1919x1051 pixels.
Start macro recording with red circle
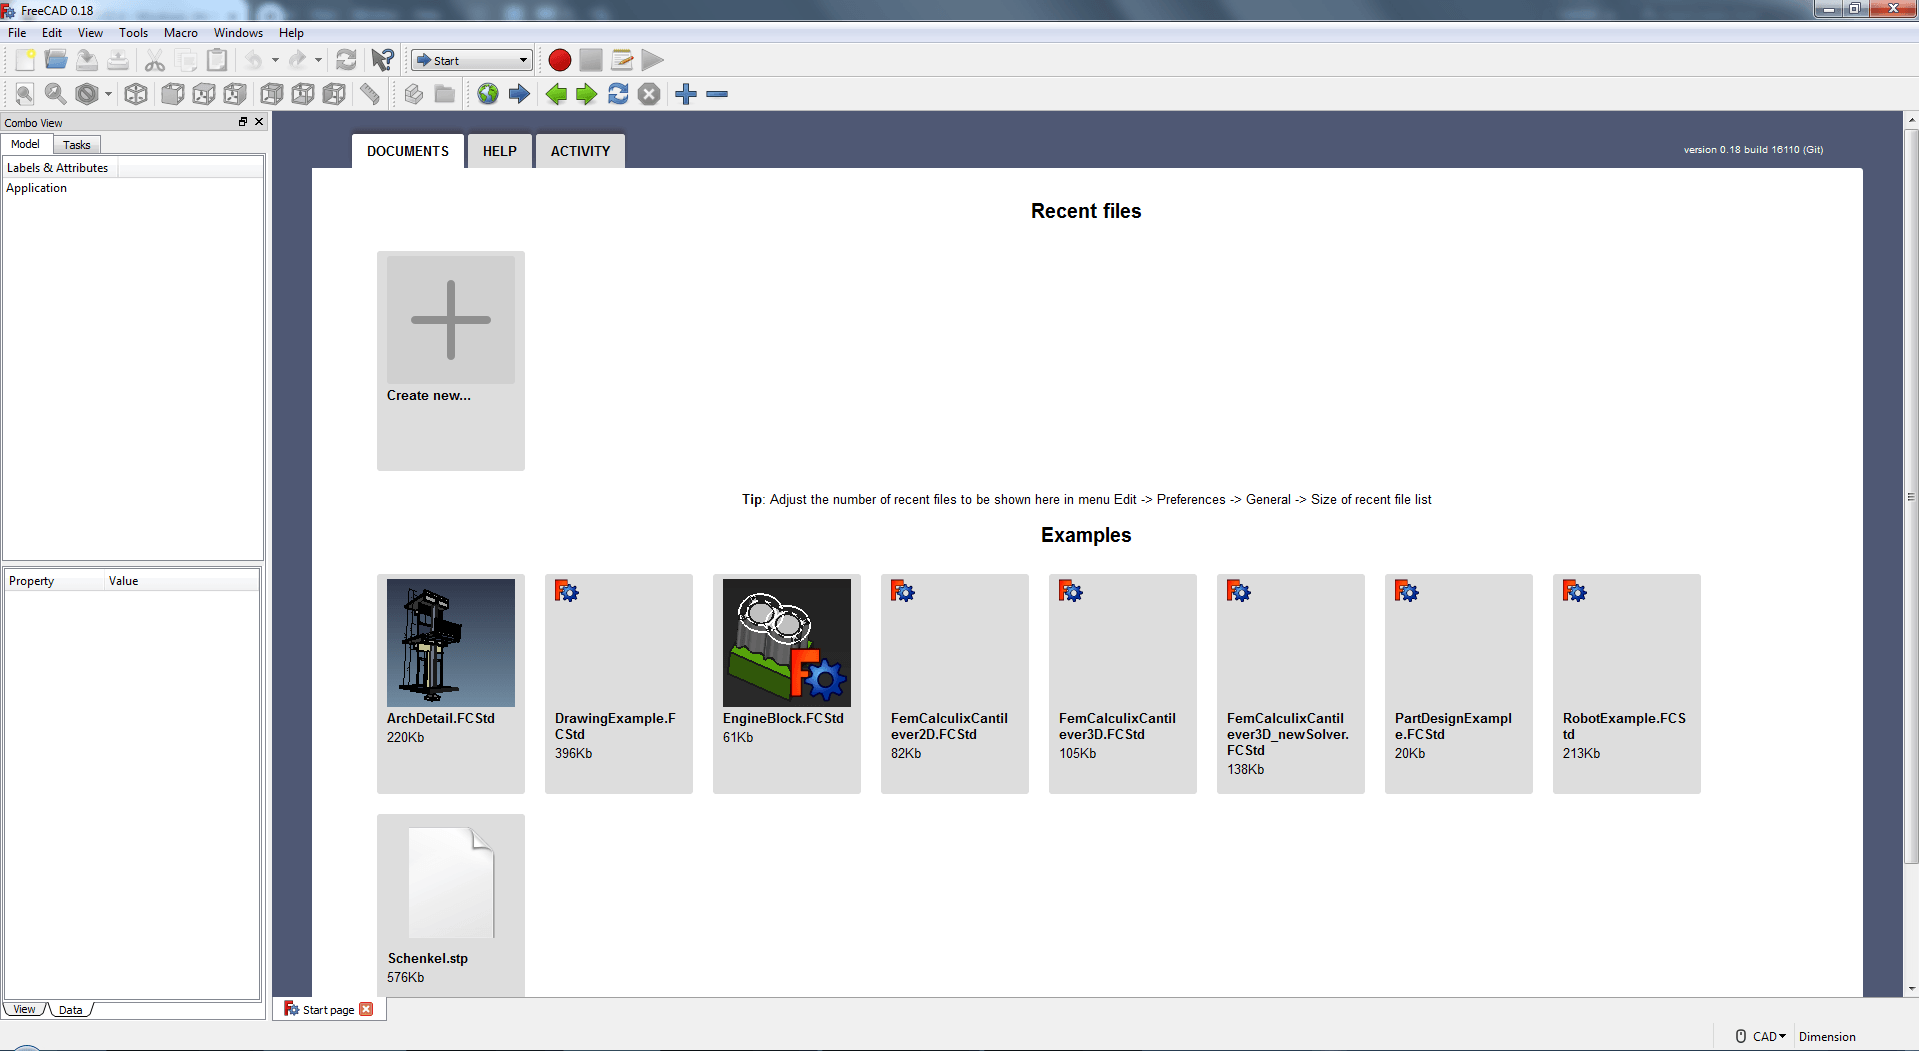(560, 60)
